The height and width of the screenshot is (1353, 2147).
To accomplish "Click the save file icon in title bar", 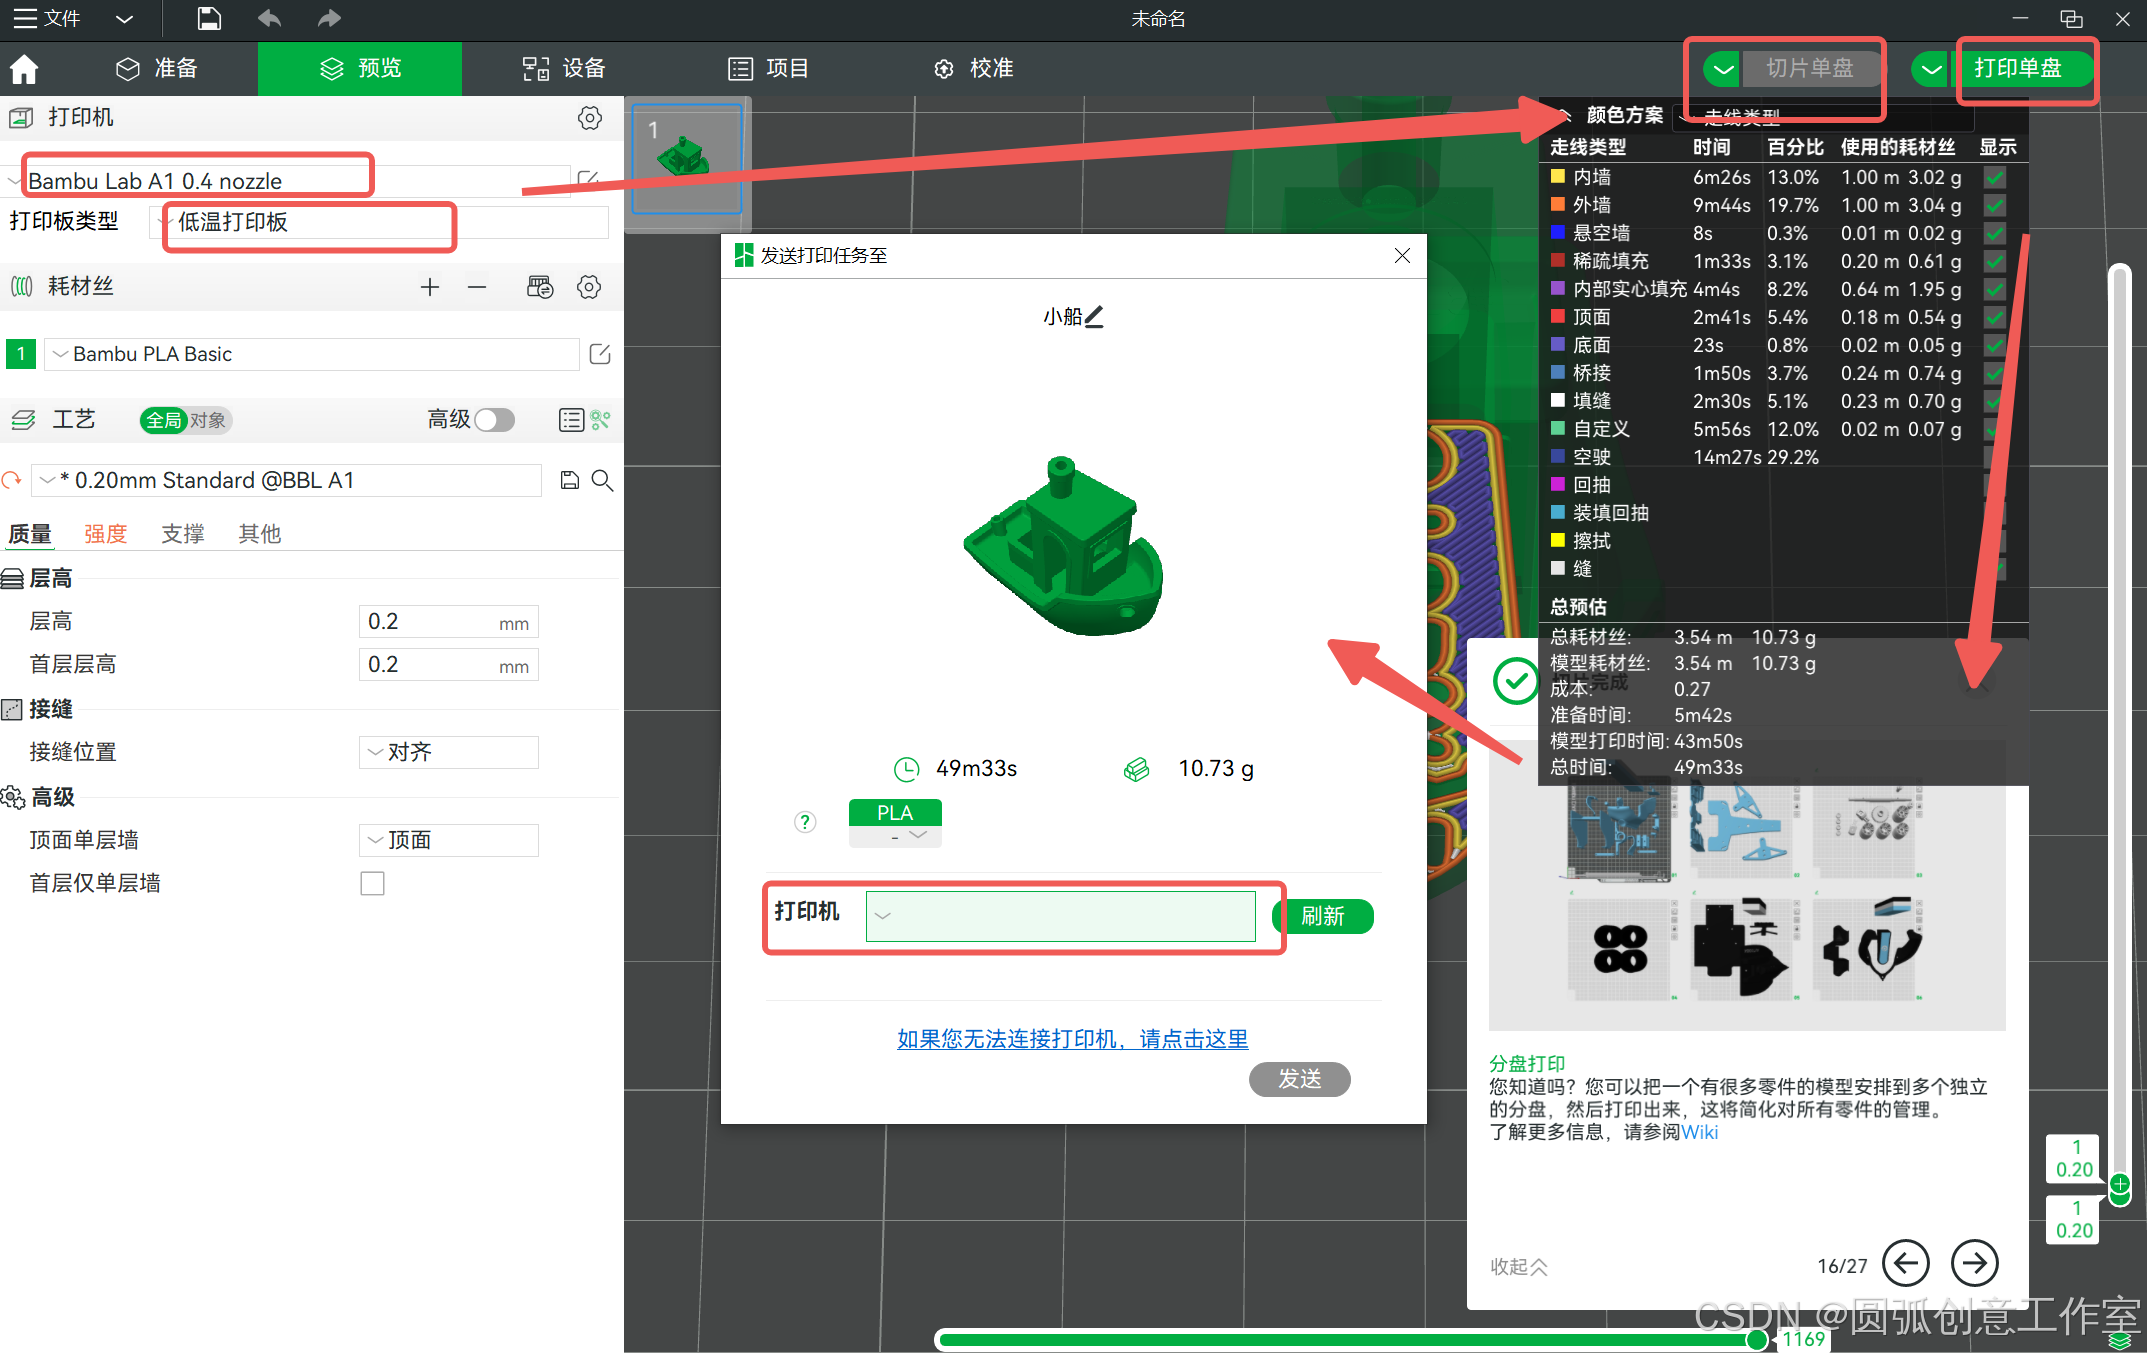I will click(x=208, y=18).
